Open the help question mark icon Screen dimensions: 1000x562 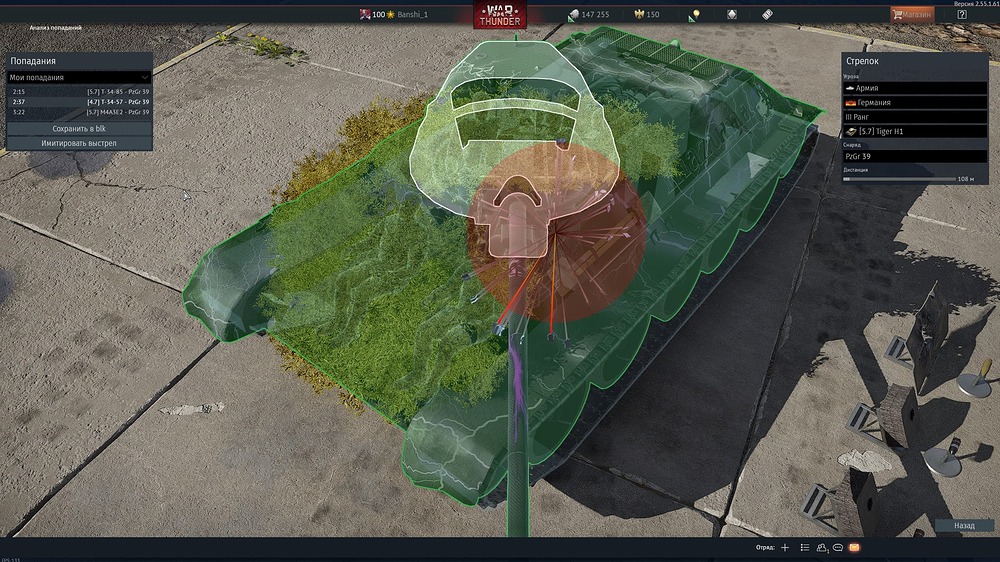pos(962,15)
